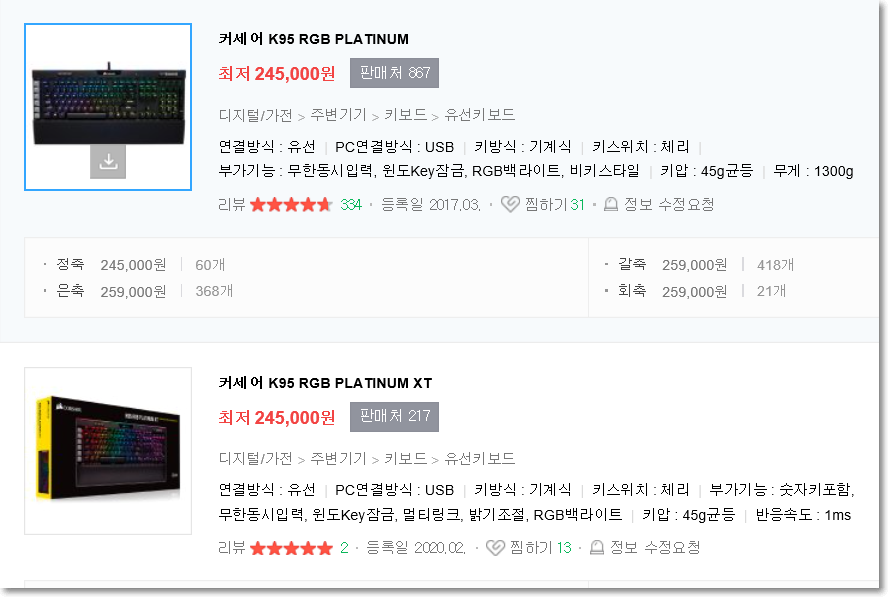Open 디지털/가전 category in XT listing

coord(255,458)
